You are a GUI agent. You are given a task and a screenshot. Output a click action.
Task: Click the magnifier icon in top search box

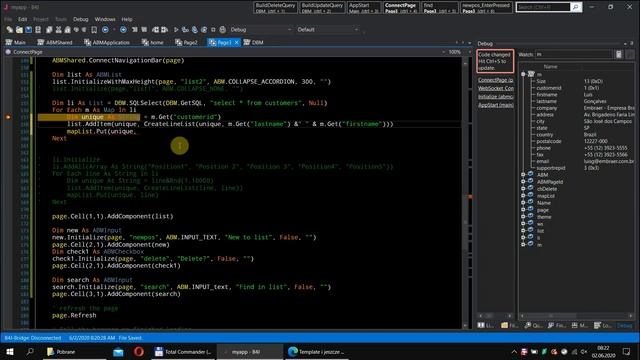pyautogui.click(x=576, y=7)
